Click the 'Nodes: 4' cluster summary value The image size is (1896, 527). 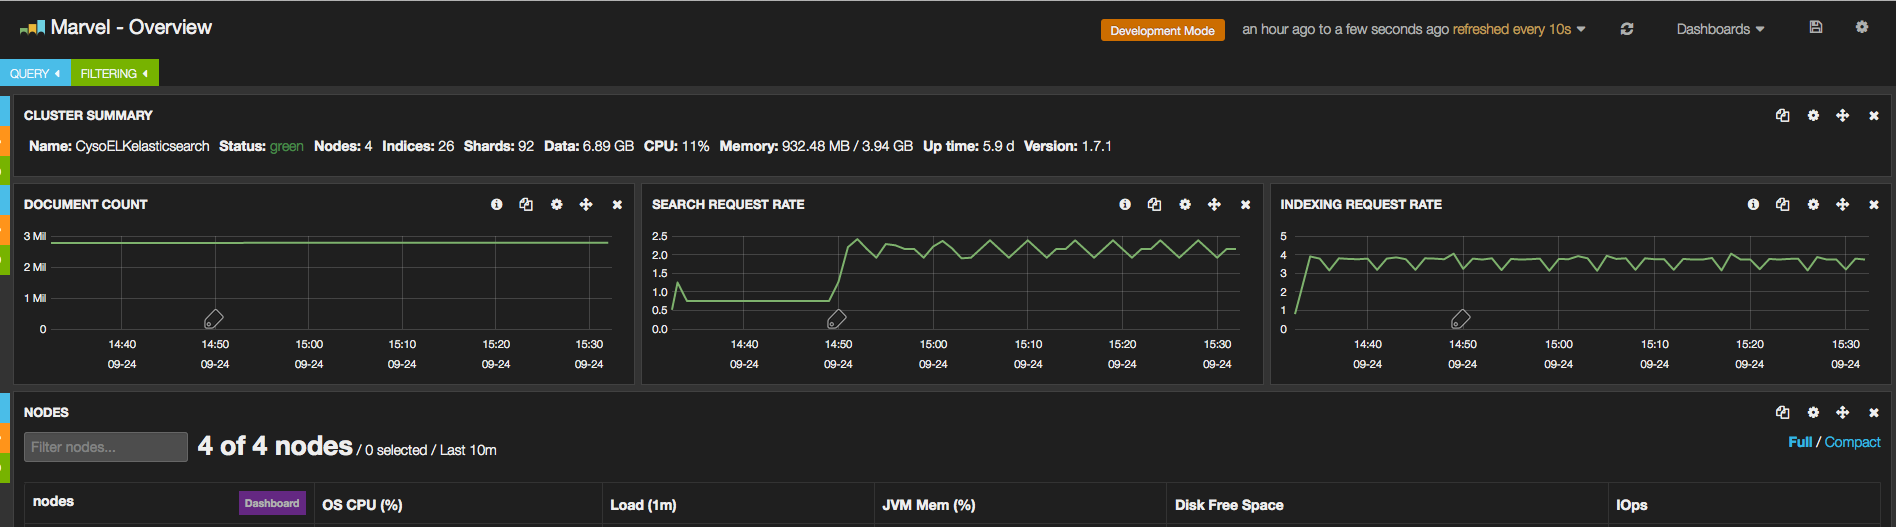point(343,146)
